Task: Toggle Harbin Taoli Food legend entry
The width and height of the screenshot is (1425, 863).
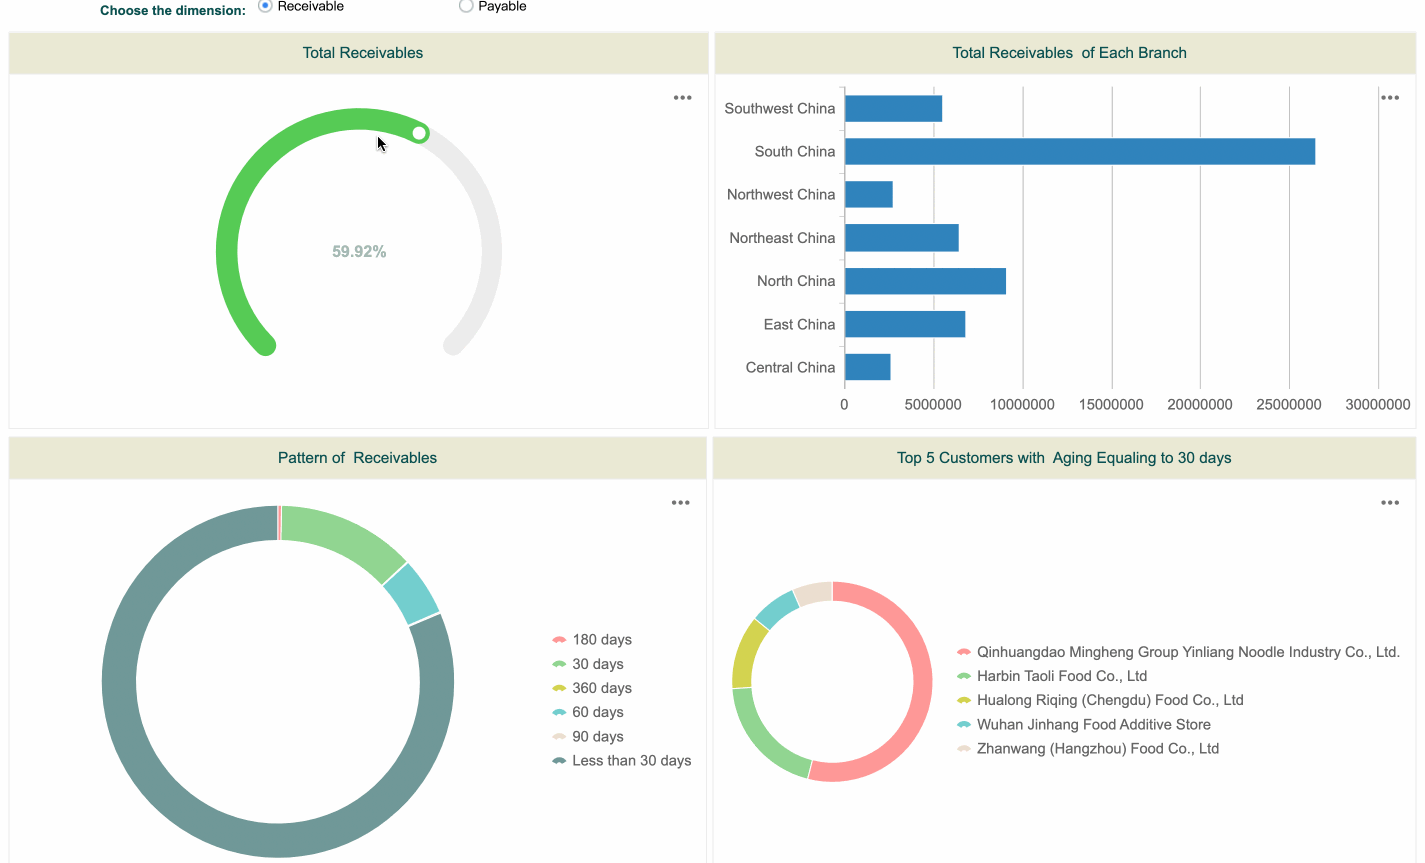Action: click(x=1052, y=676)
